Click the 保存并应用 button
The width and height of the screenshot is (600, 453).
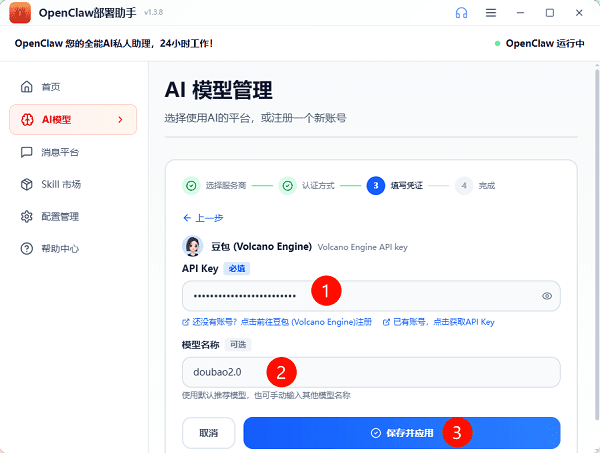(402, 433)
